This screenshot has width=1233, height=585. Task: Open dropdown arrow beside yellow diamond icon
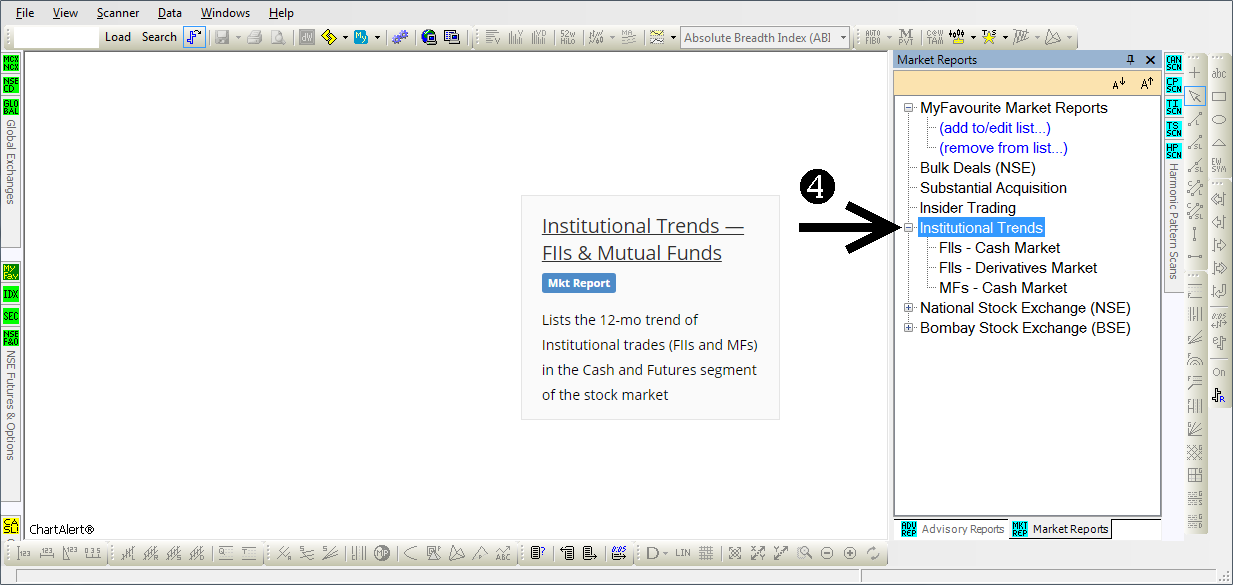pyautogui.click(x=346, y=37)
